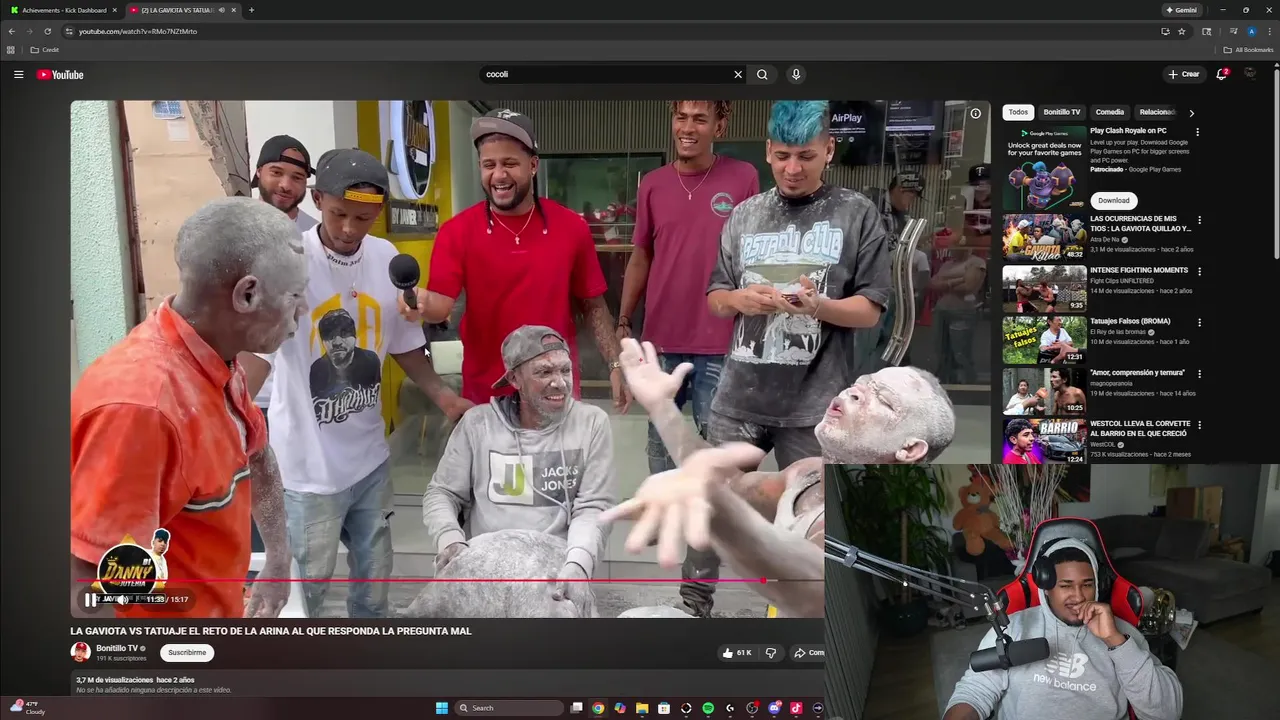Close the Kick Dashboard tab
This screenshot has height=720, width=1280.
pos(115,10)
